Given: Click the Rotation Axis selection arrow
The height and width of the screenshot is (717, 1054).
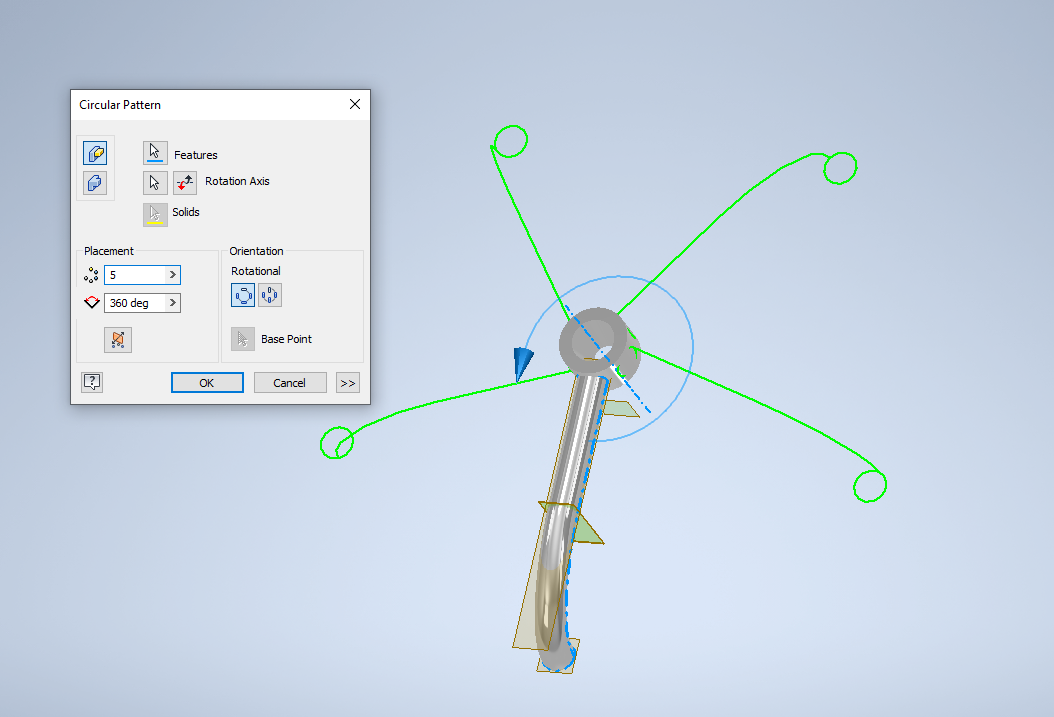Looking at the screenshot, I should 155,182.
